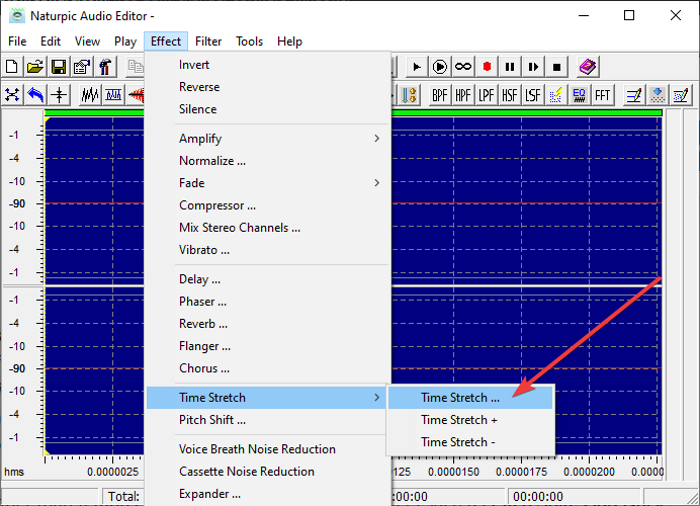
Task: Close the Effect menu from menu bar
Action: click(166, 42)
